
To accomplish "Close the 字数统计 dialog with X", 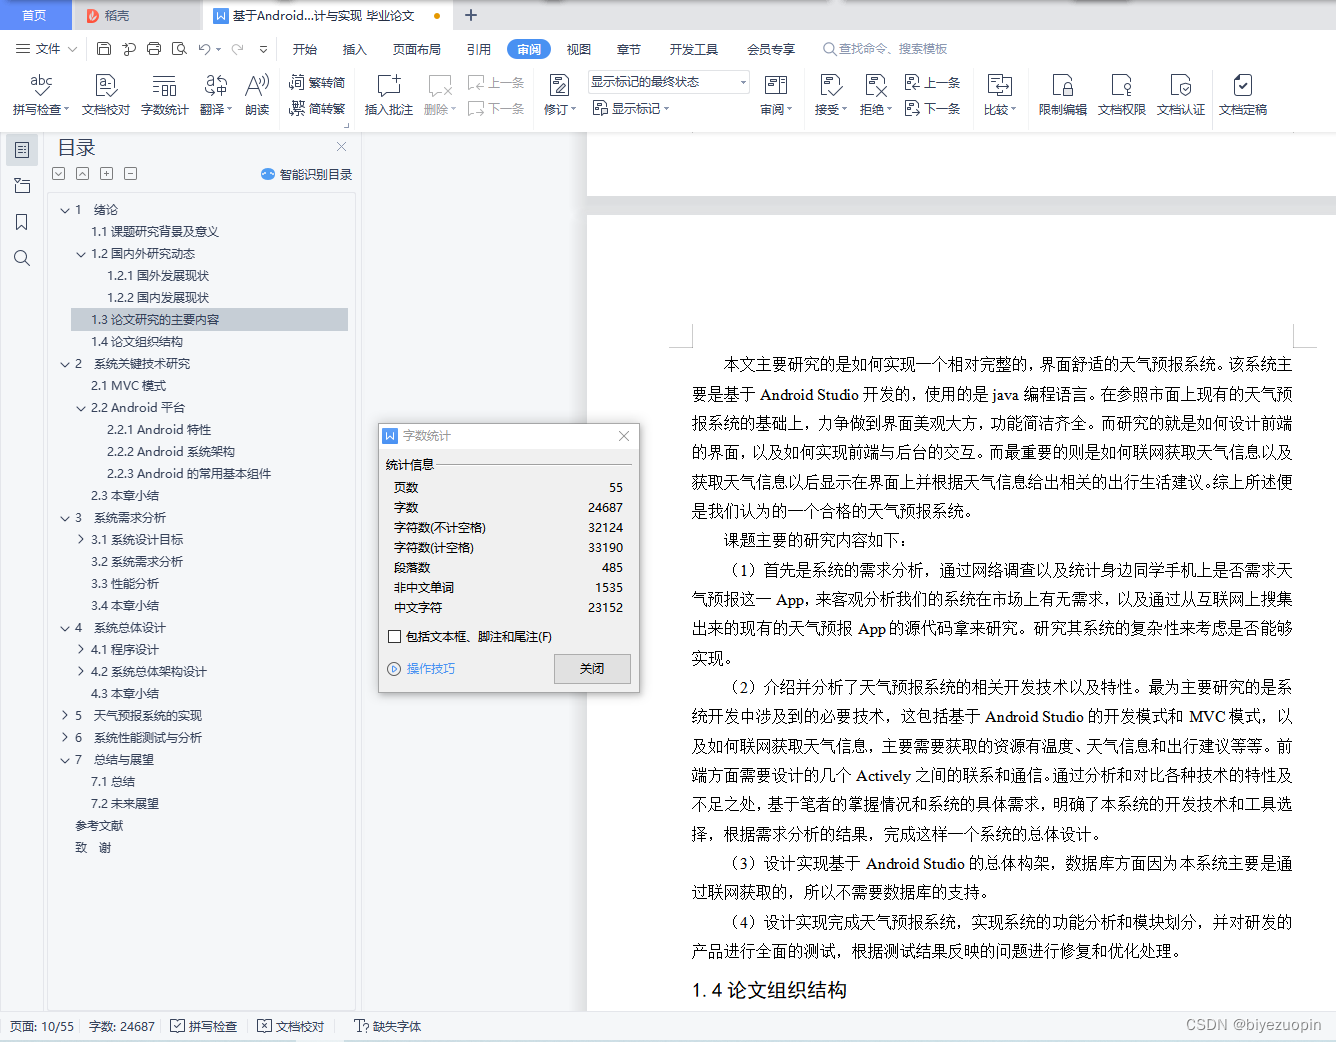I will 624,436.
